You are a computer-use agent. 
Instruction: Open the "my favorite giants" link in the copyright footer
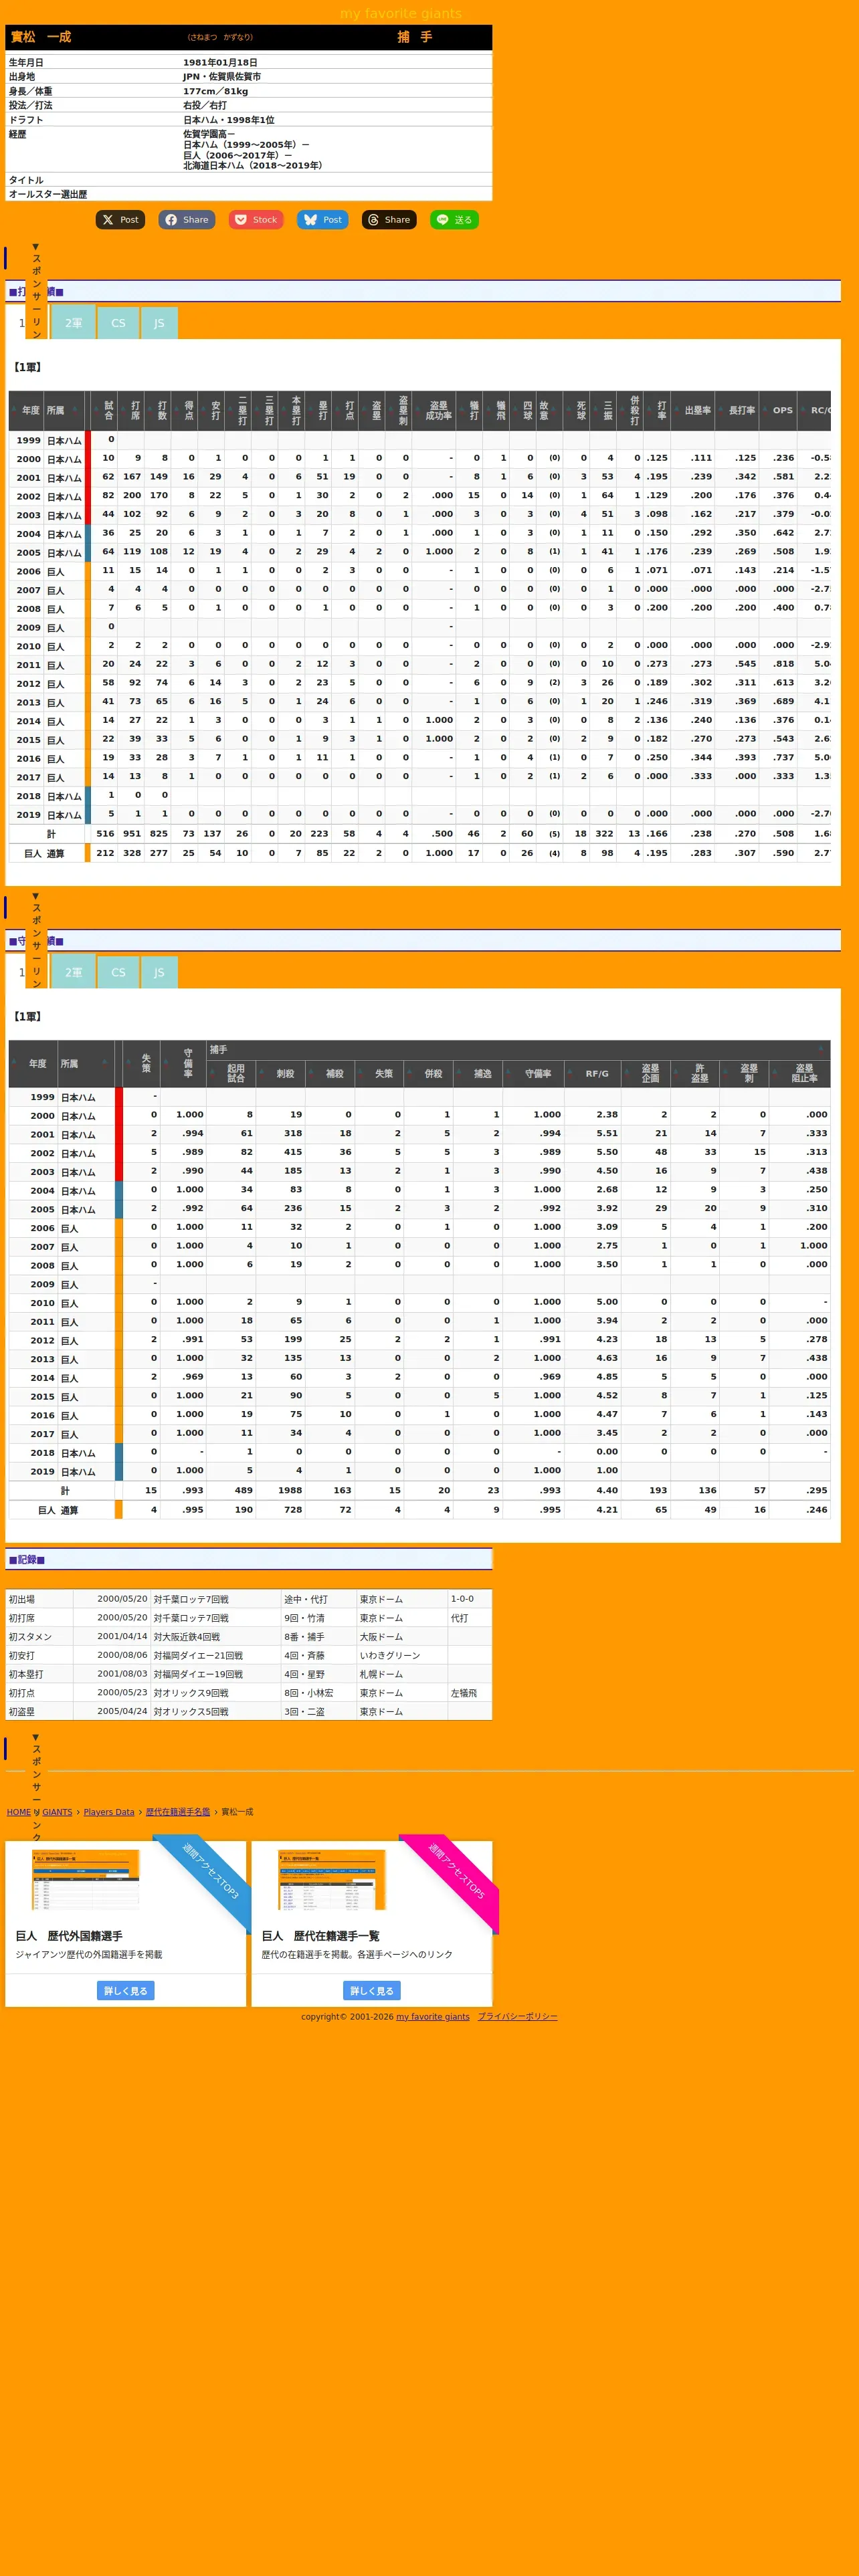click(433, 2017)
